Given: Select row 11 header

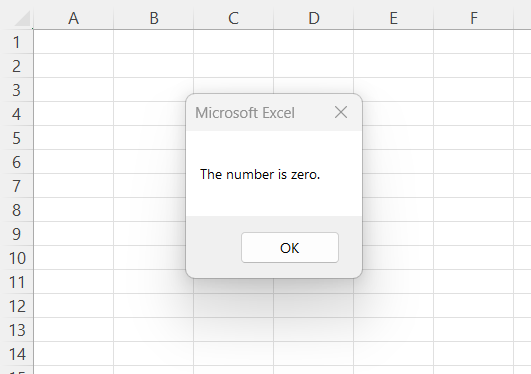Looking at the screenshot, I should click(17, 282).
